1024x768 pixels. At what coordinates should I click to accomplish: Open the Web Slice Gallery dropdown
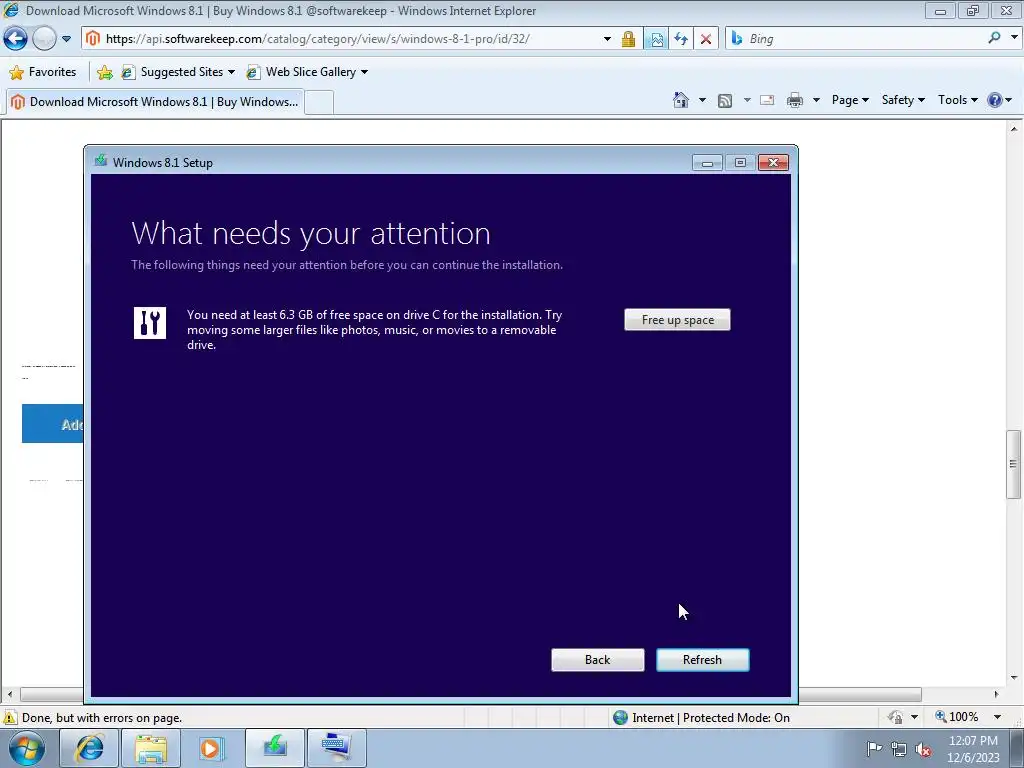click(307, 72)
